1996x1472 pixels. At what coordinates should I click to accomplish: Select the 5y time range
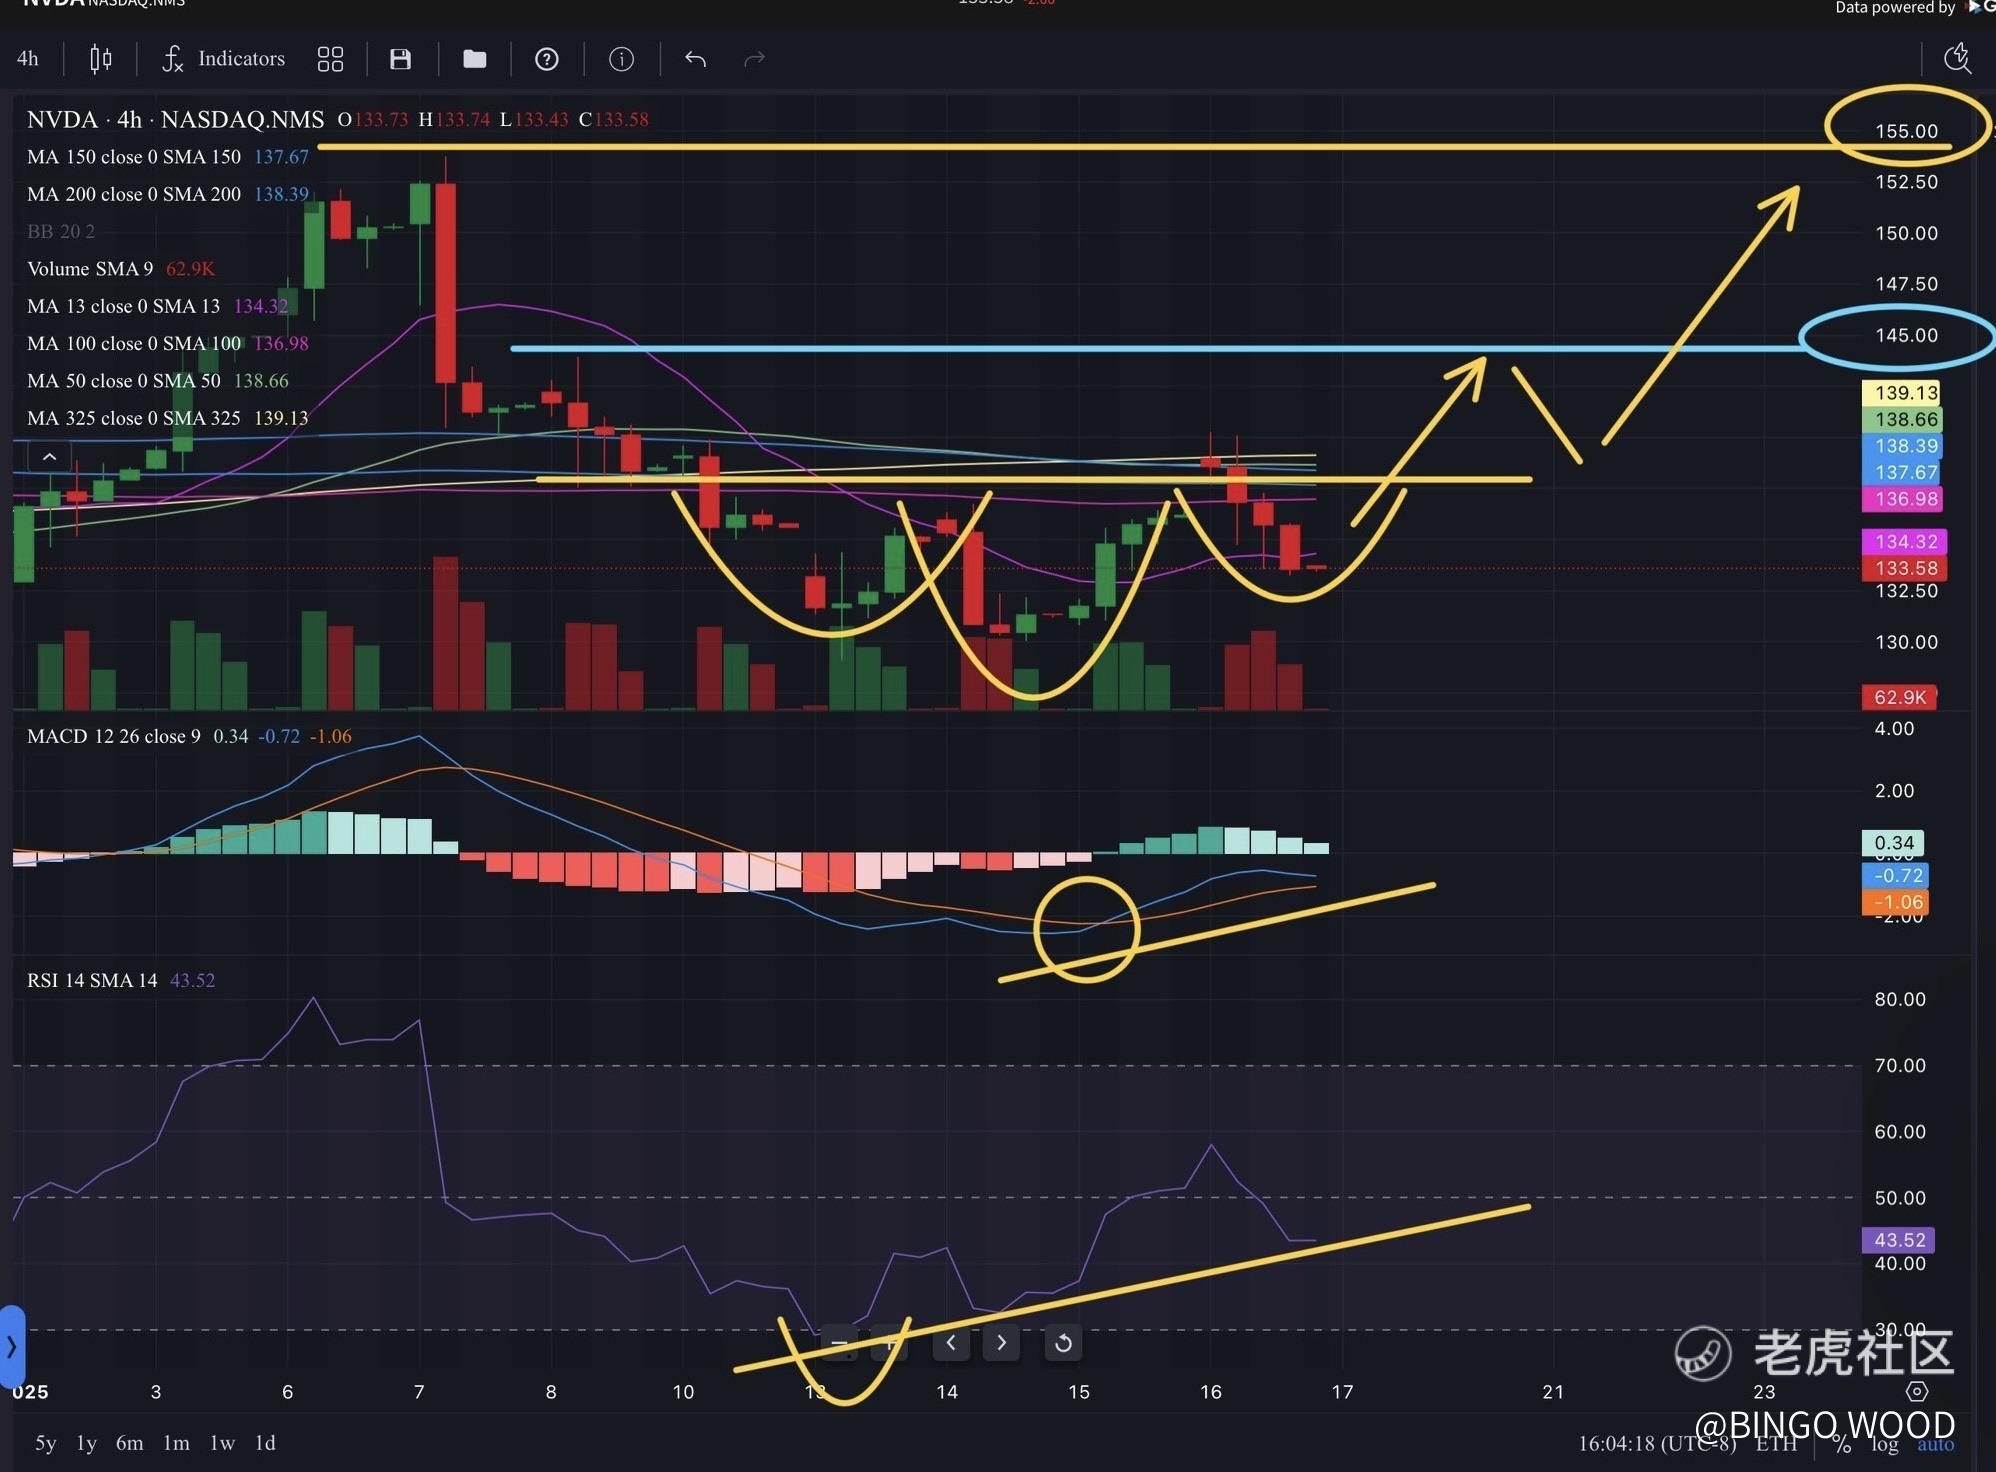point(46,1443)
